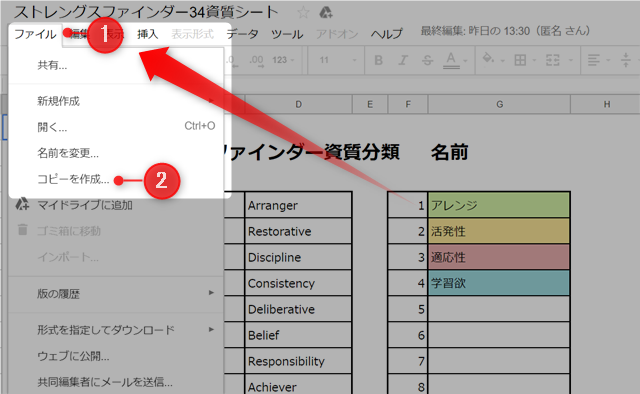Select the Deliberative cell
This screenshot has height=394, width=640.
(298, 309)
